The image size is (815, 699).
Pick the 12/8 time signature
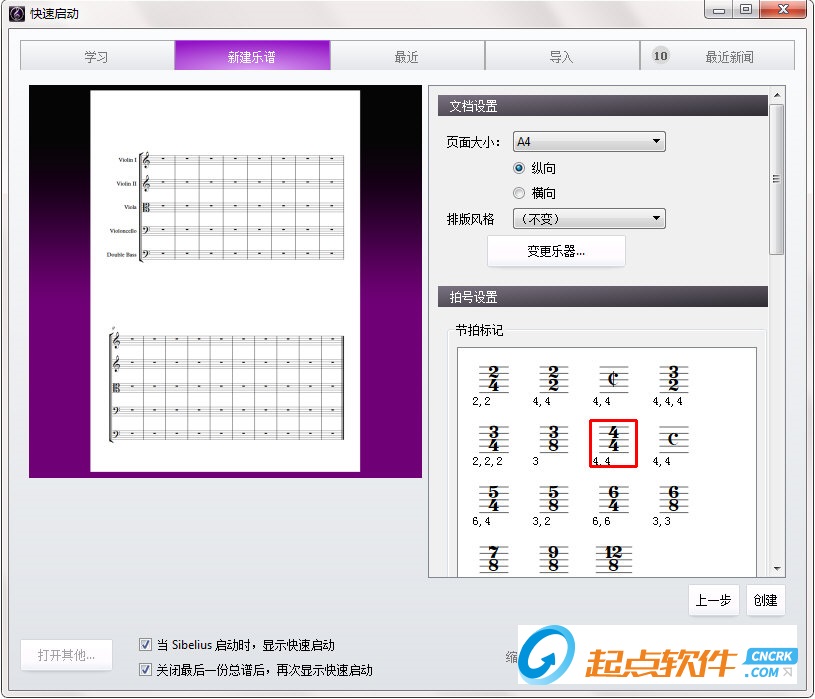[613, 559]
